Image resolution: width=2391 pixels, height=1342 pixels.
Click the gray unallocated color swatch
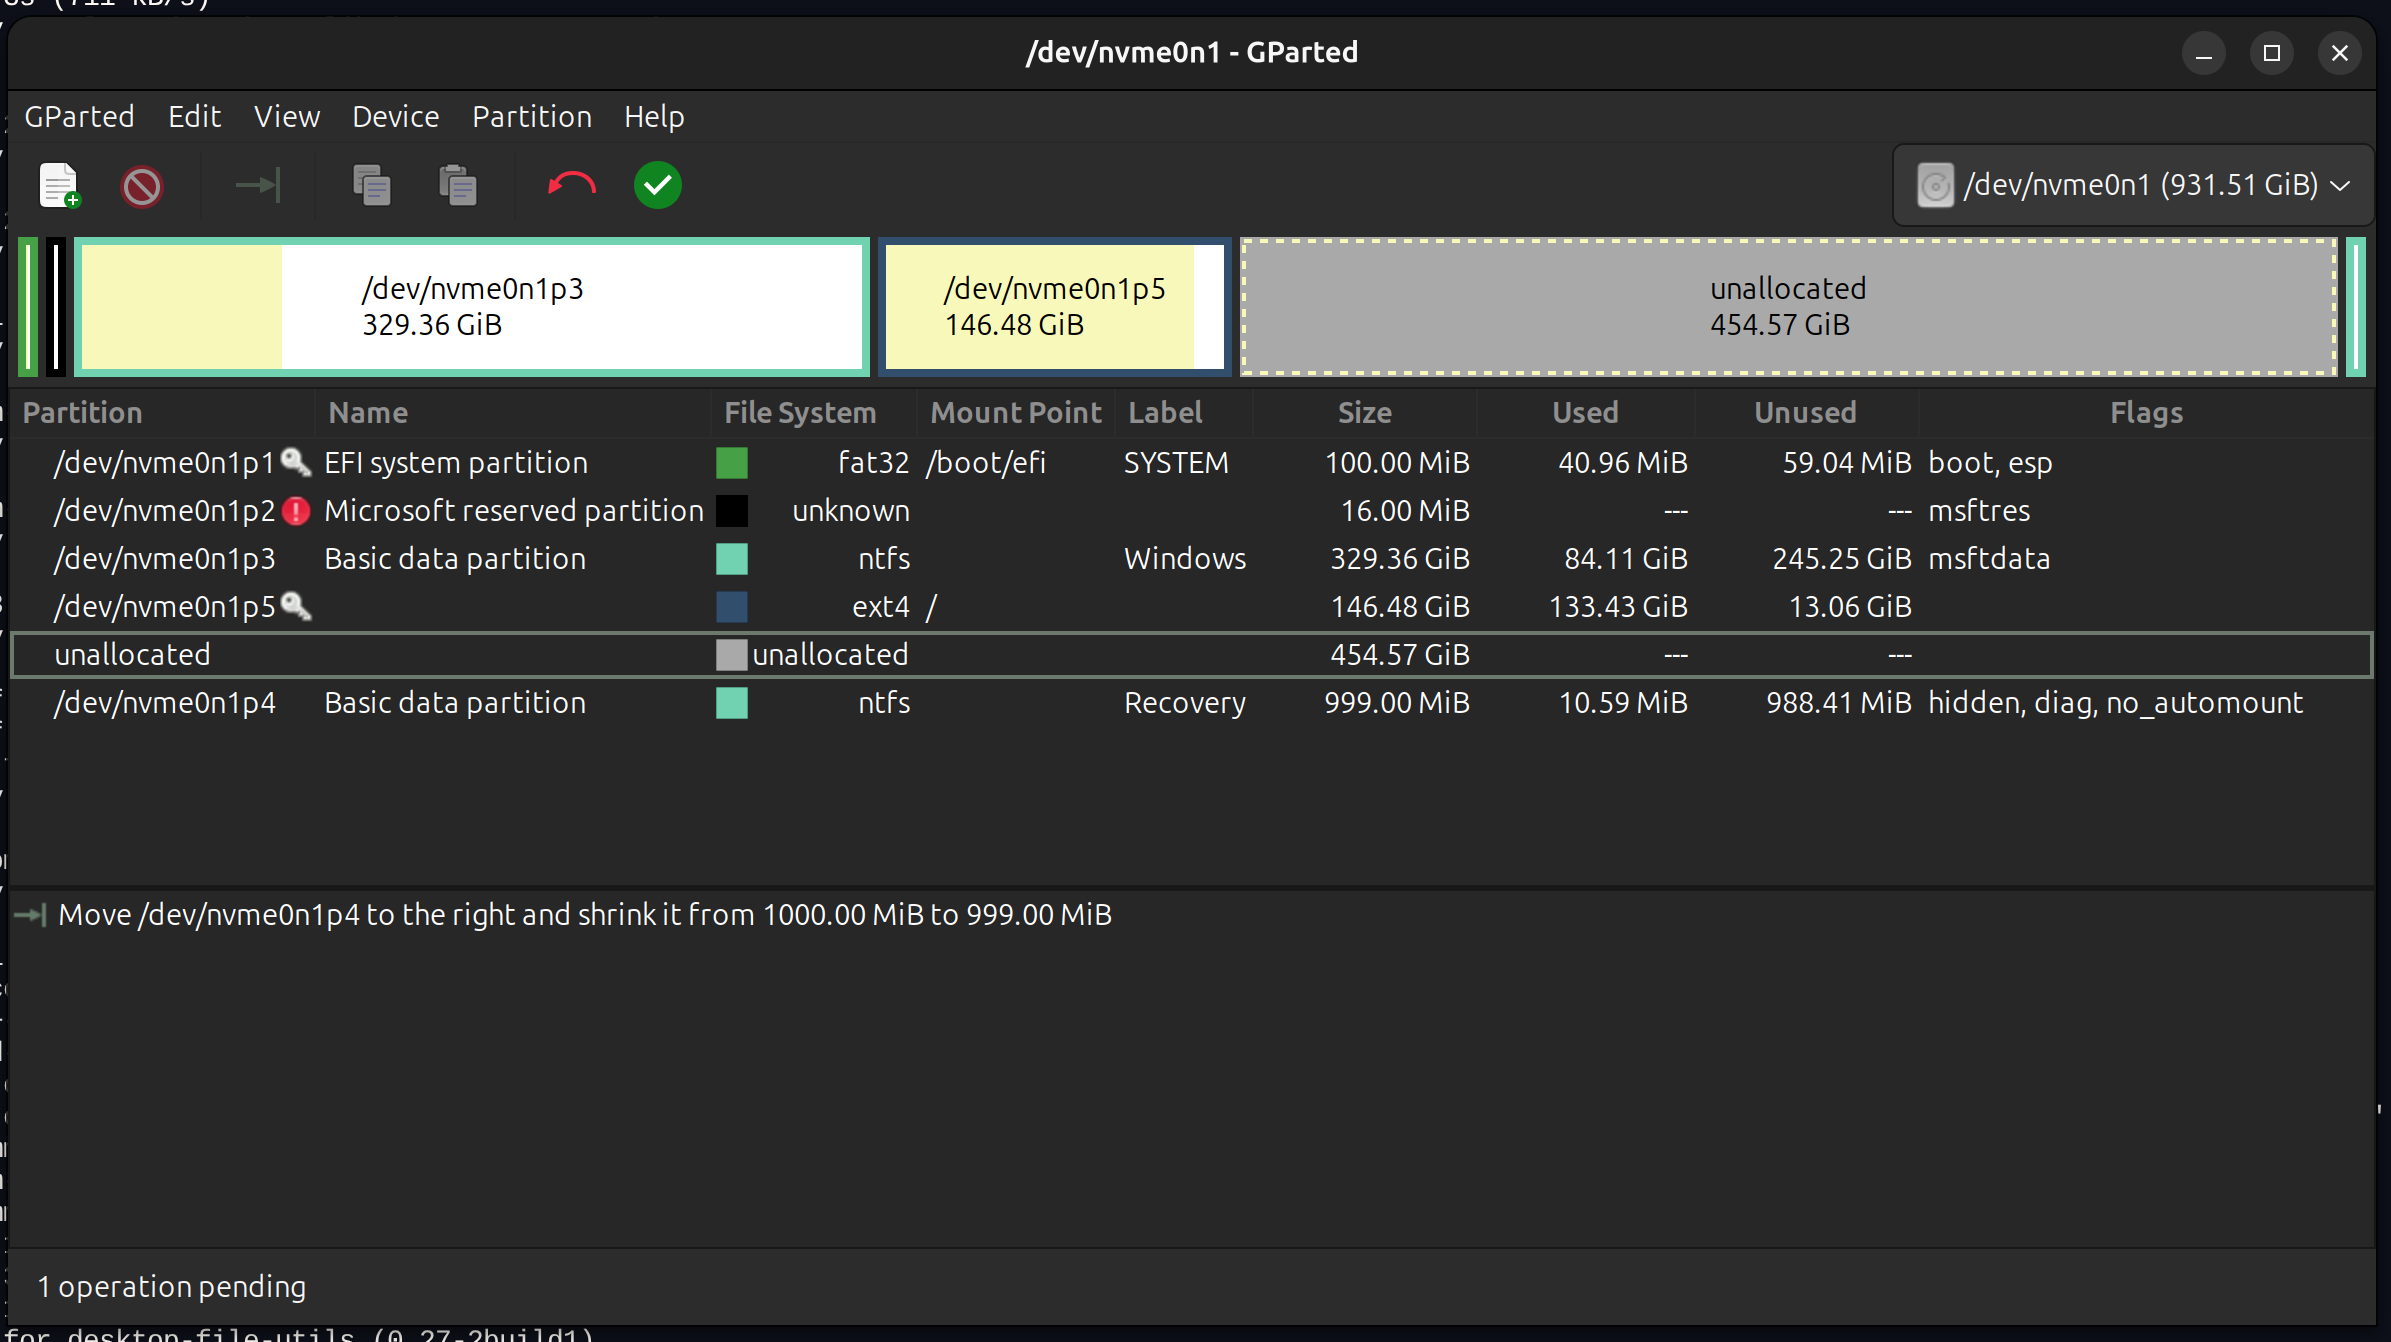pos(732,655)
